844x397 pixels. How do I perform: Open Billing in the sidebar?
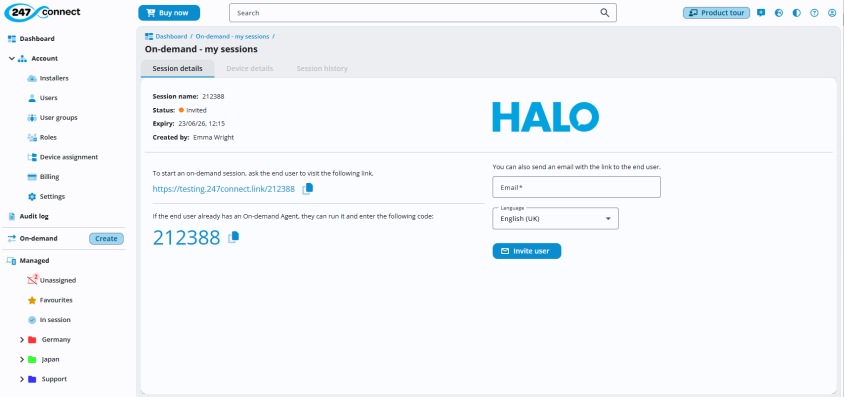click(49, 177)
